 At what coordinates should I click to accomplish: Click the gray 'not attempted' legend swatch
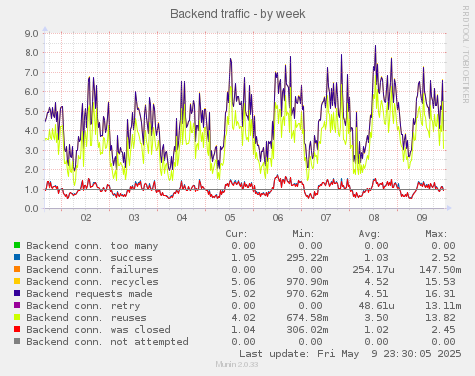tap(17, 341)
